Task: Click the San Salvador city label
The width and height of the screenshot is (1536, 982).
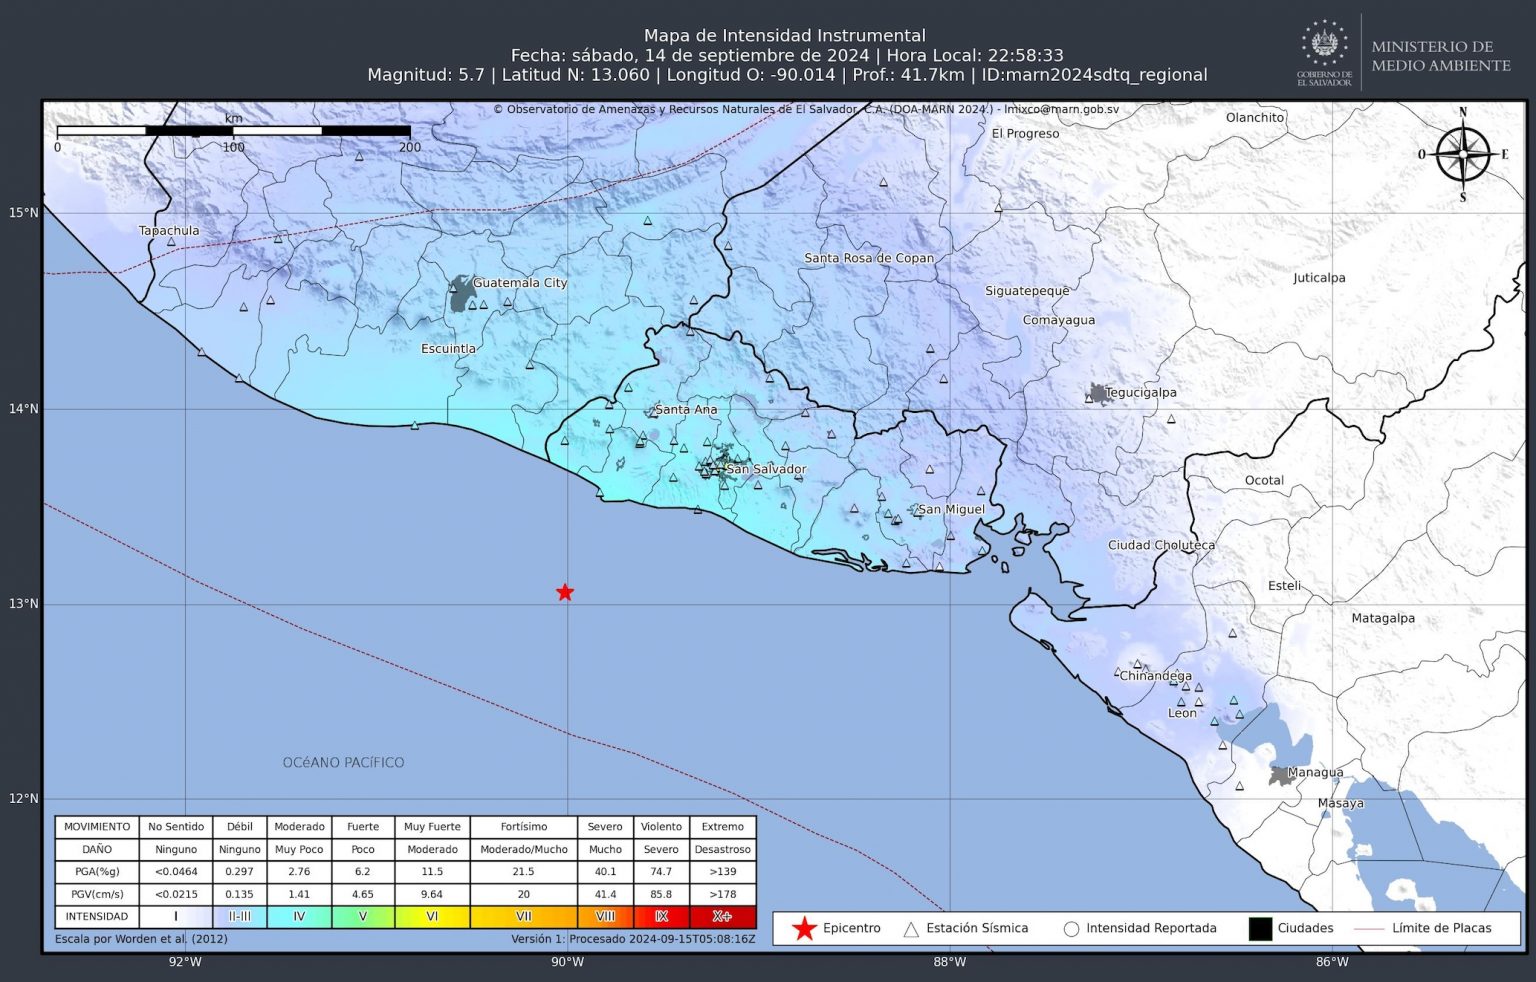Action: coord(766,469)
